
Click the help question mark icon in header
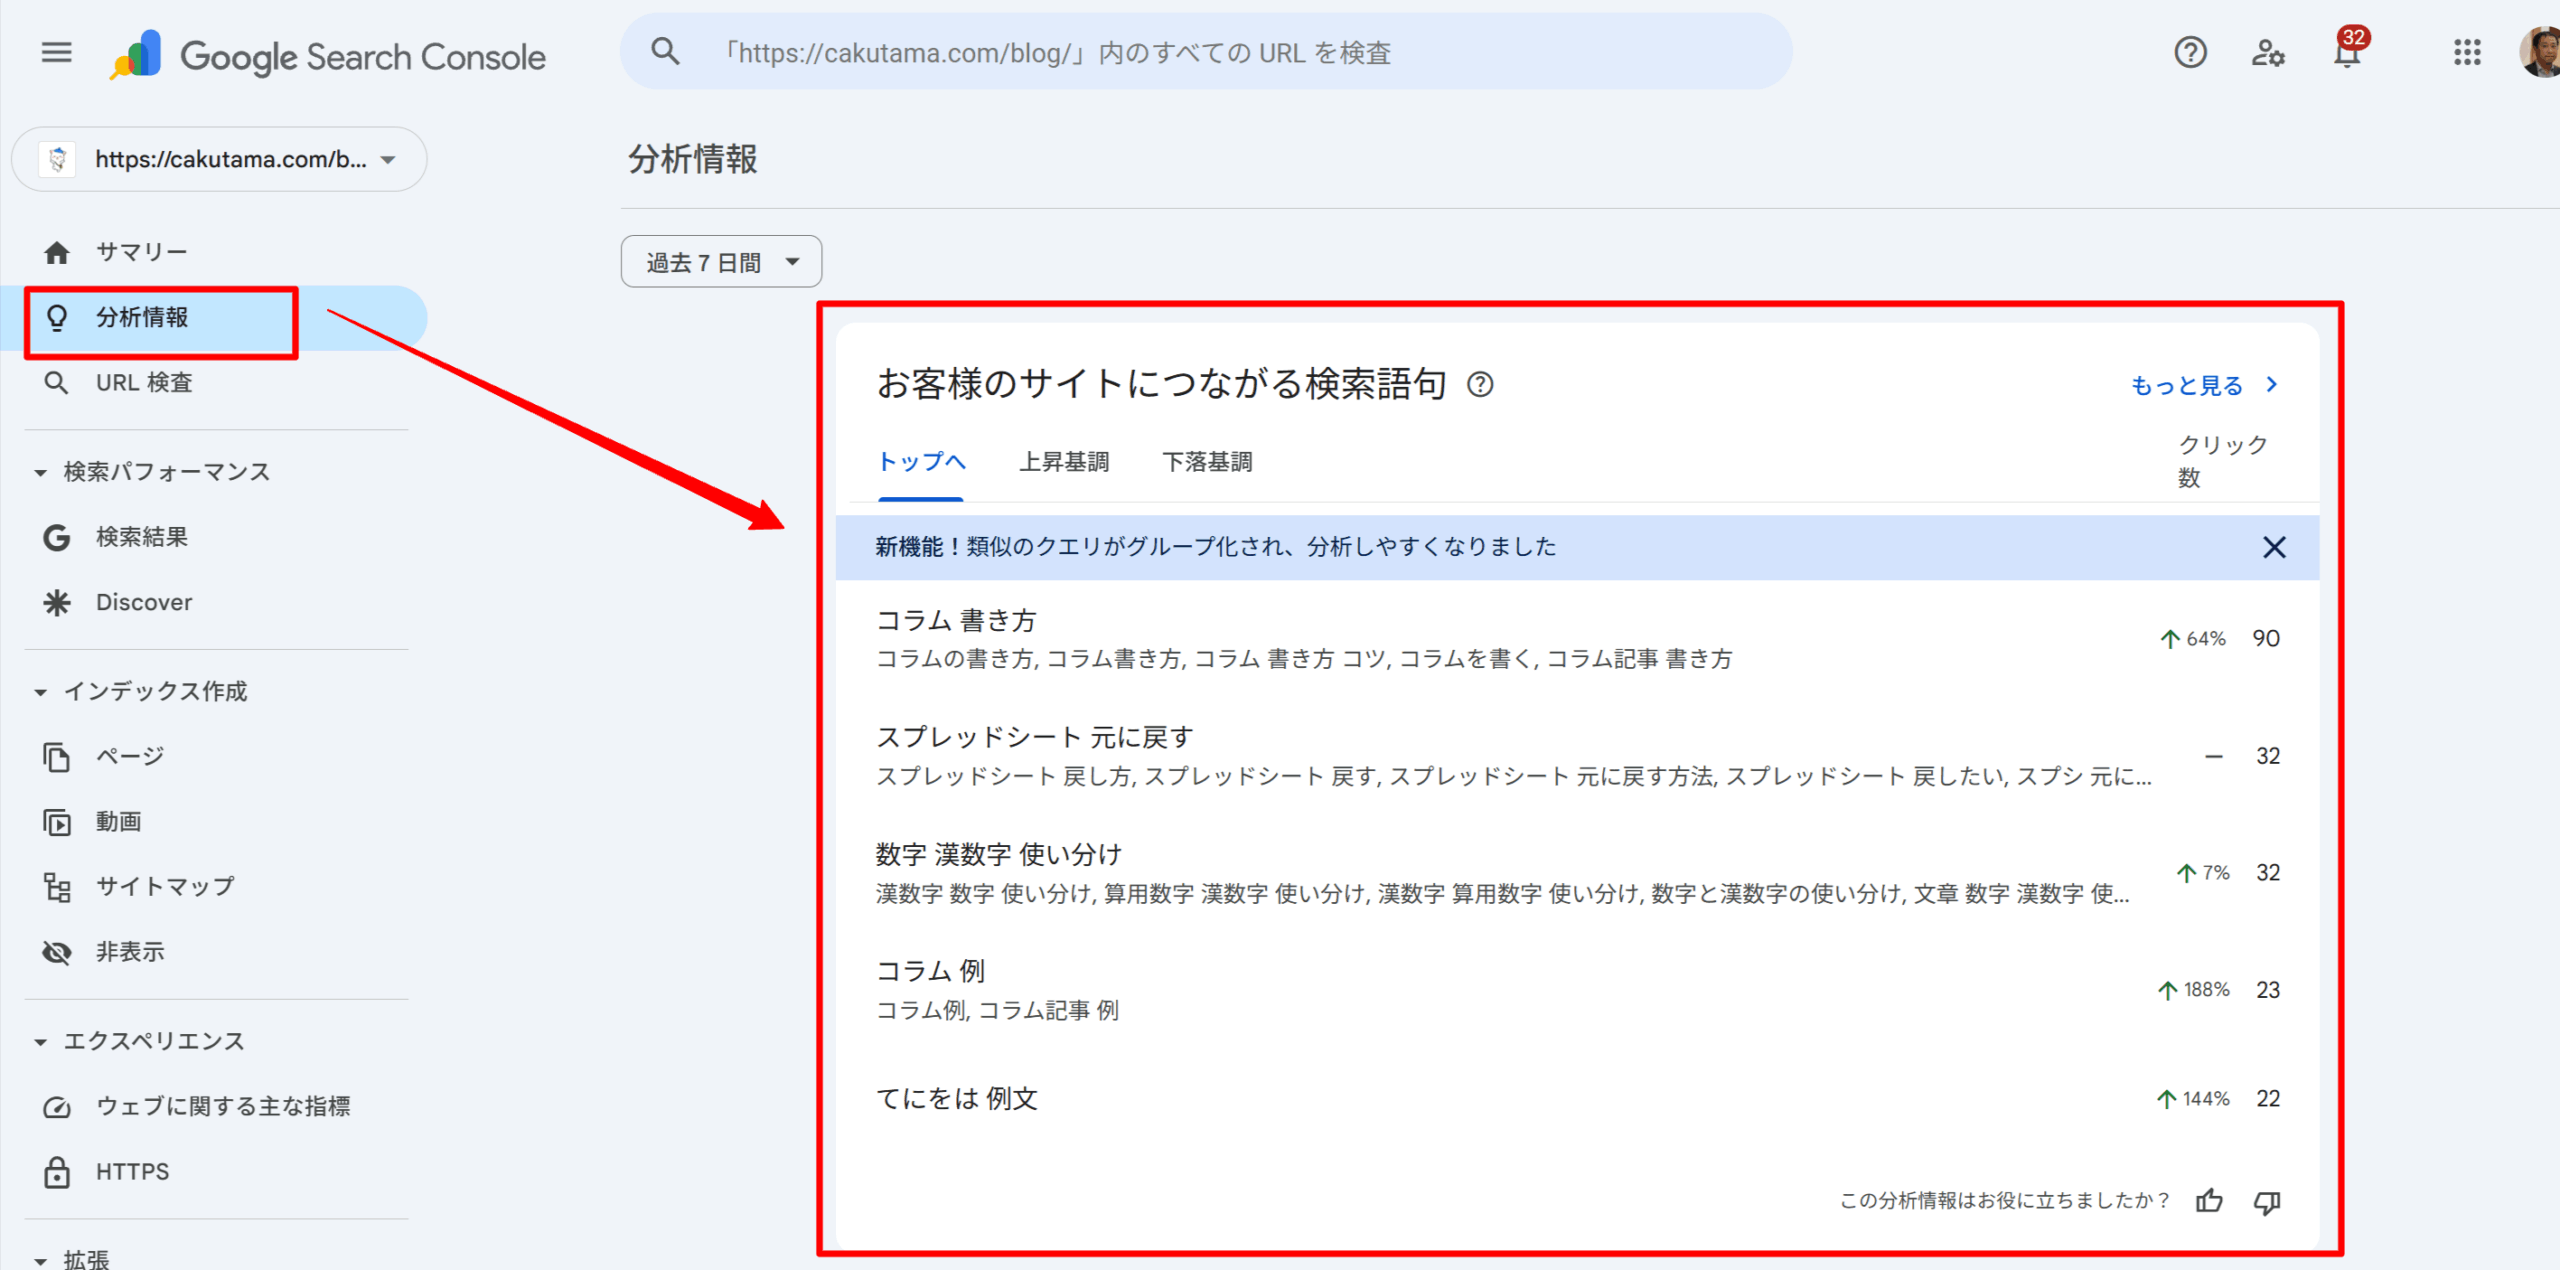click(x=2190, y=52)
